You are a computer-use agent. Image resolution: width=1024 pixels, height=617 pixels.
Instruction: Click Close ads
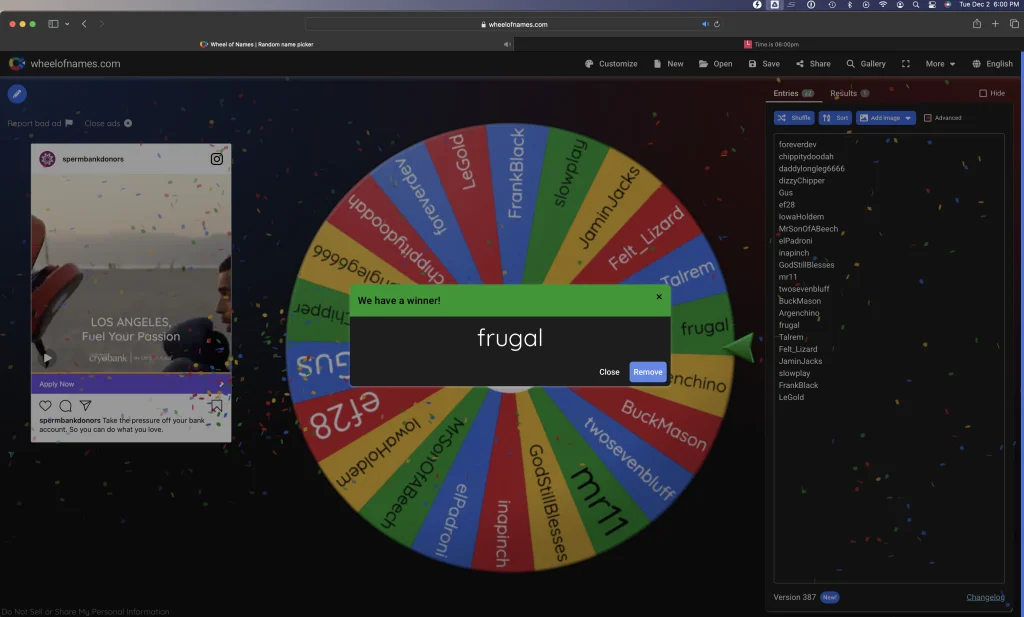click(x=108, y=123)
